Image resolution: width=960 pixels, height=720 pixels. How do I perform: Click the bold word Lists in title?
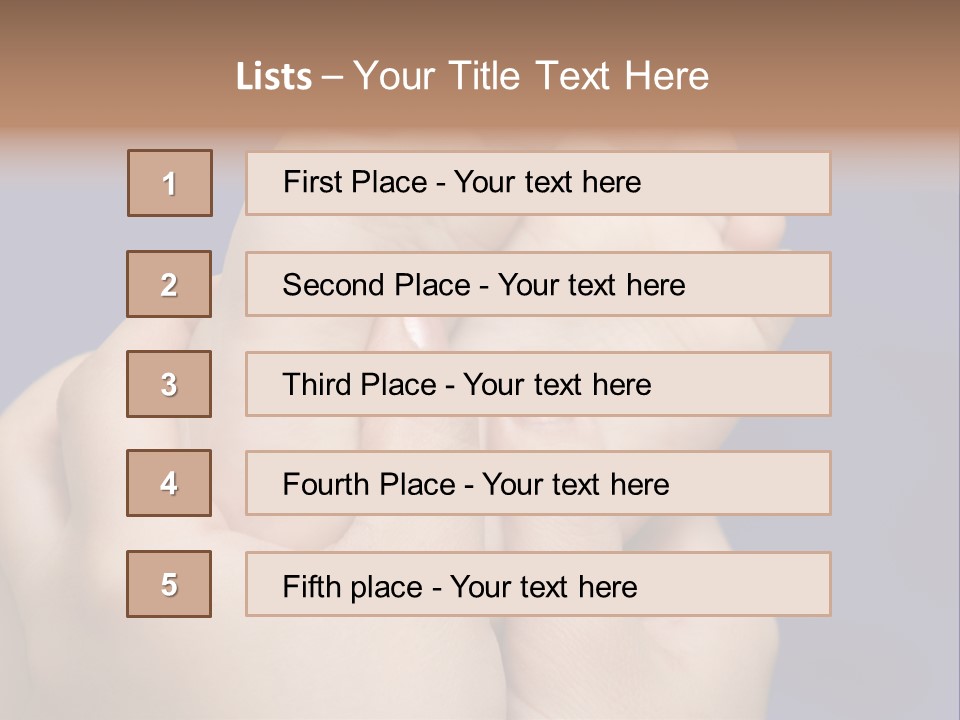[x=274, y=77]
